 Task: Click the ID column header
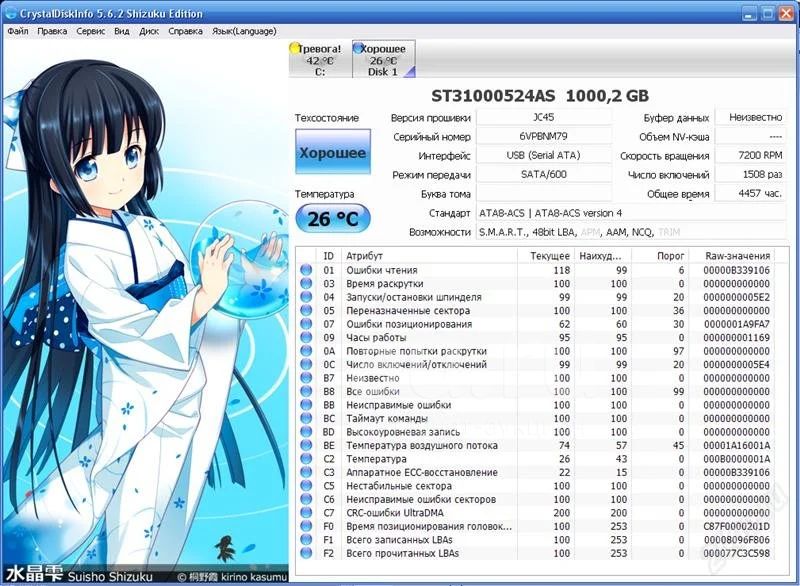coord(329,256)
